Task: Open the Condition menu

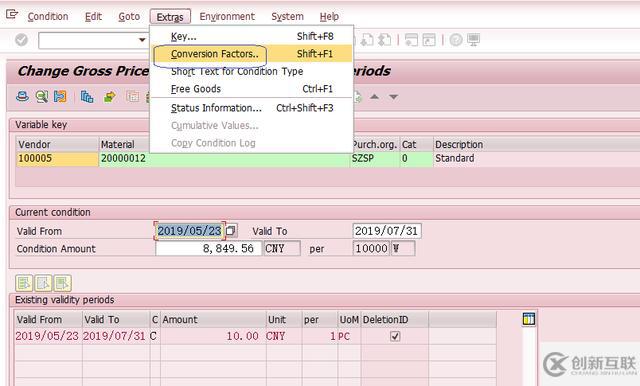Action: click(x=48, y=17)
